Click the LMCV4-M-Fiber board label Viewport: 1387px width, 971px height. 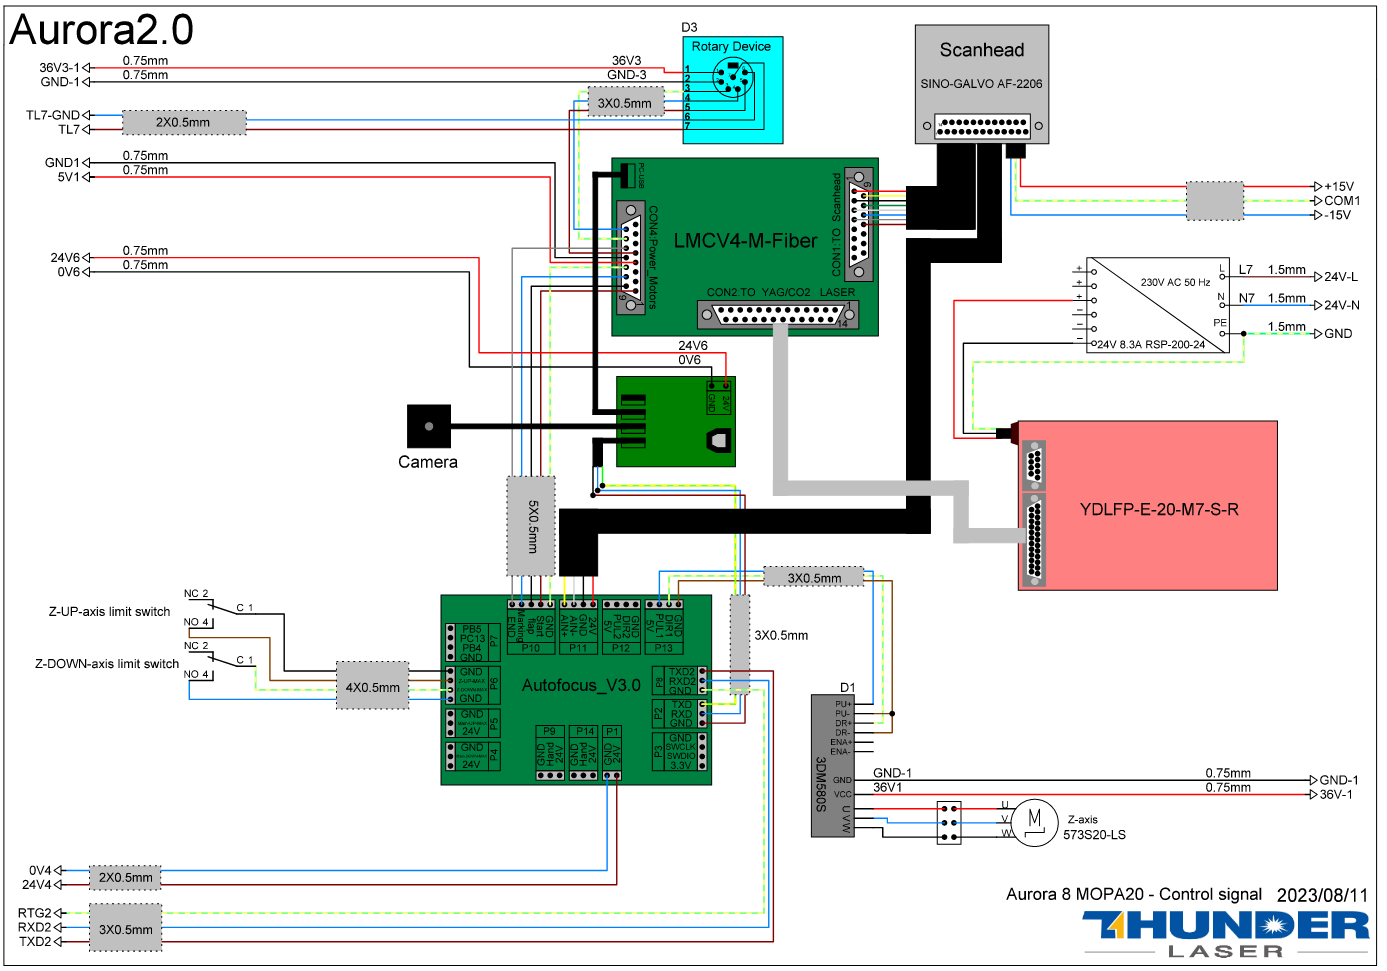(x=745, y=240)
